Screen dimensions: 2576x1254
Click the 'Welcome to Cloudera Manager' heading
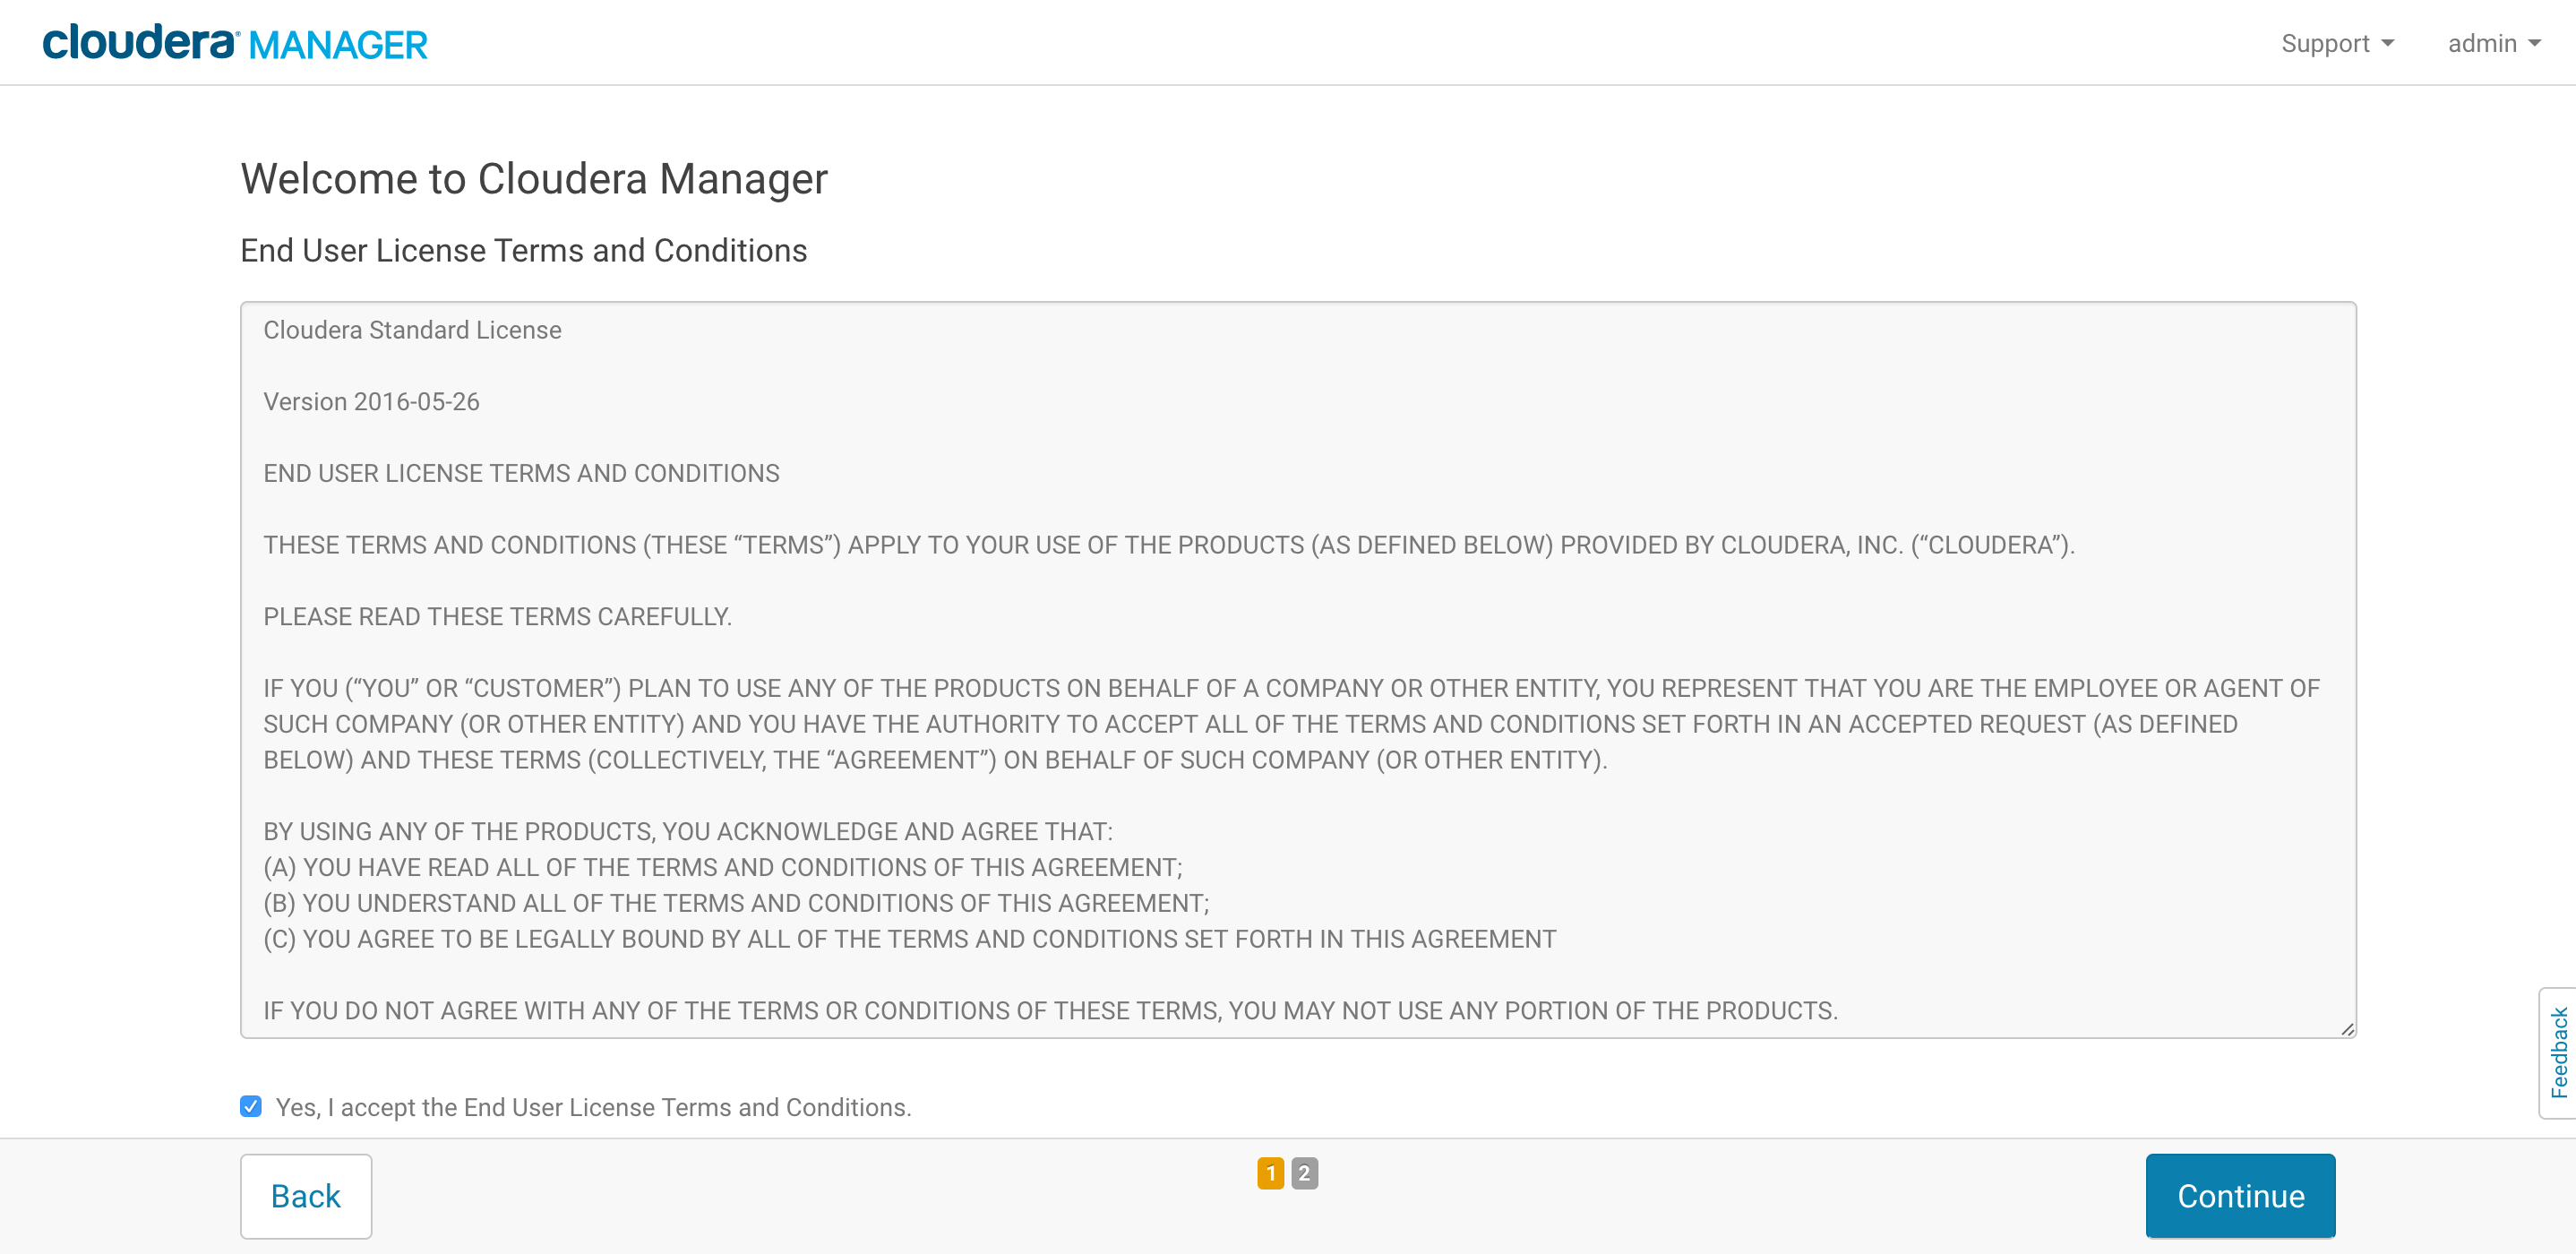[x=534, y=179]
